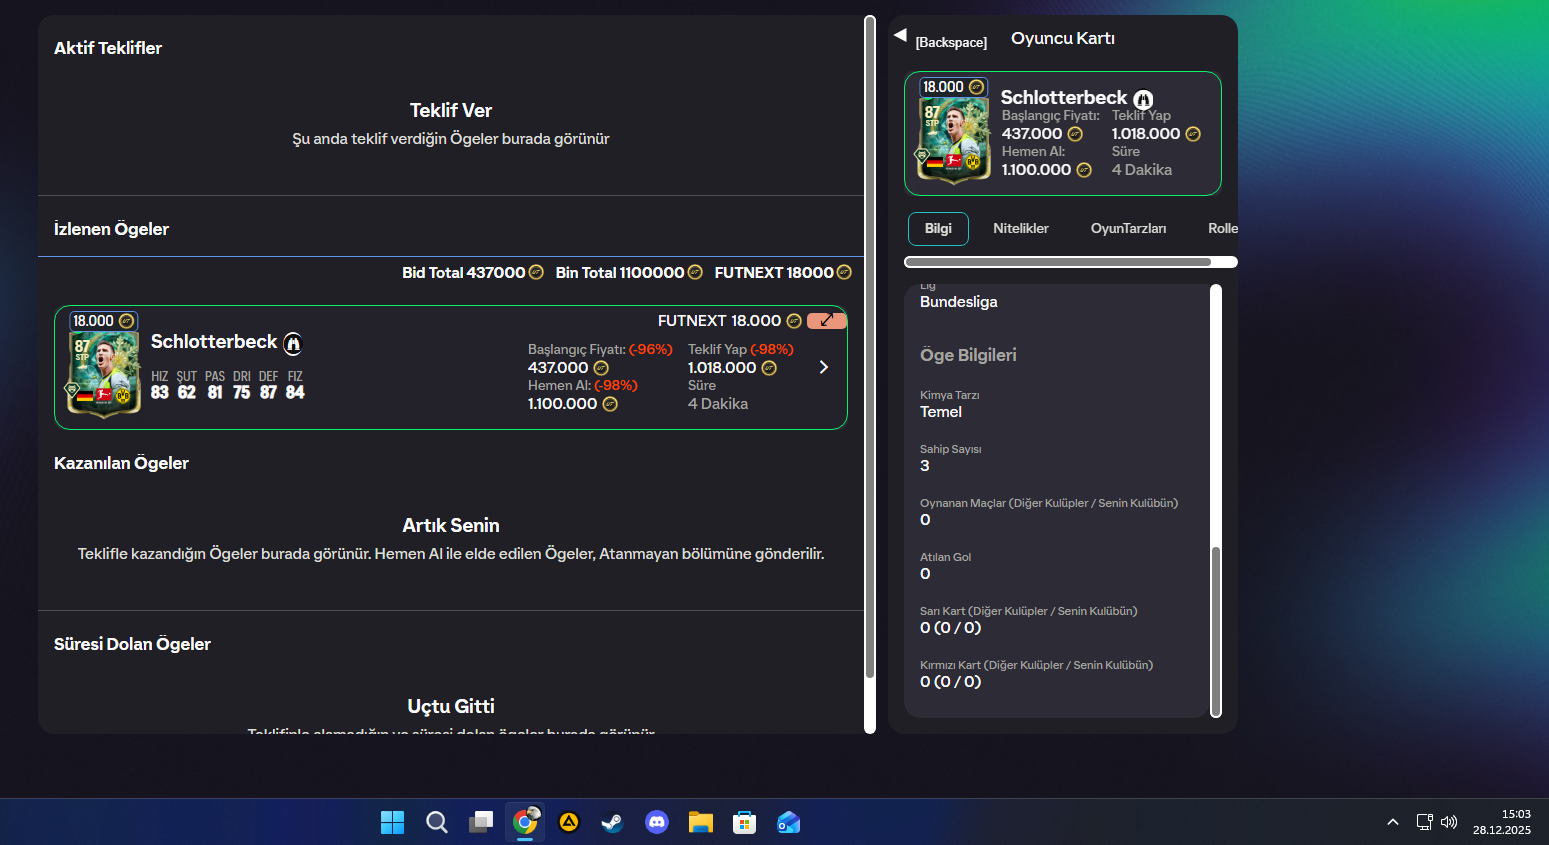Screen dimensions: 1549x845
Task: Open the partially visible Rolle tab
Action: coord(1223,228)
